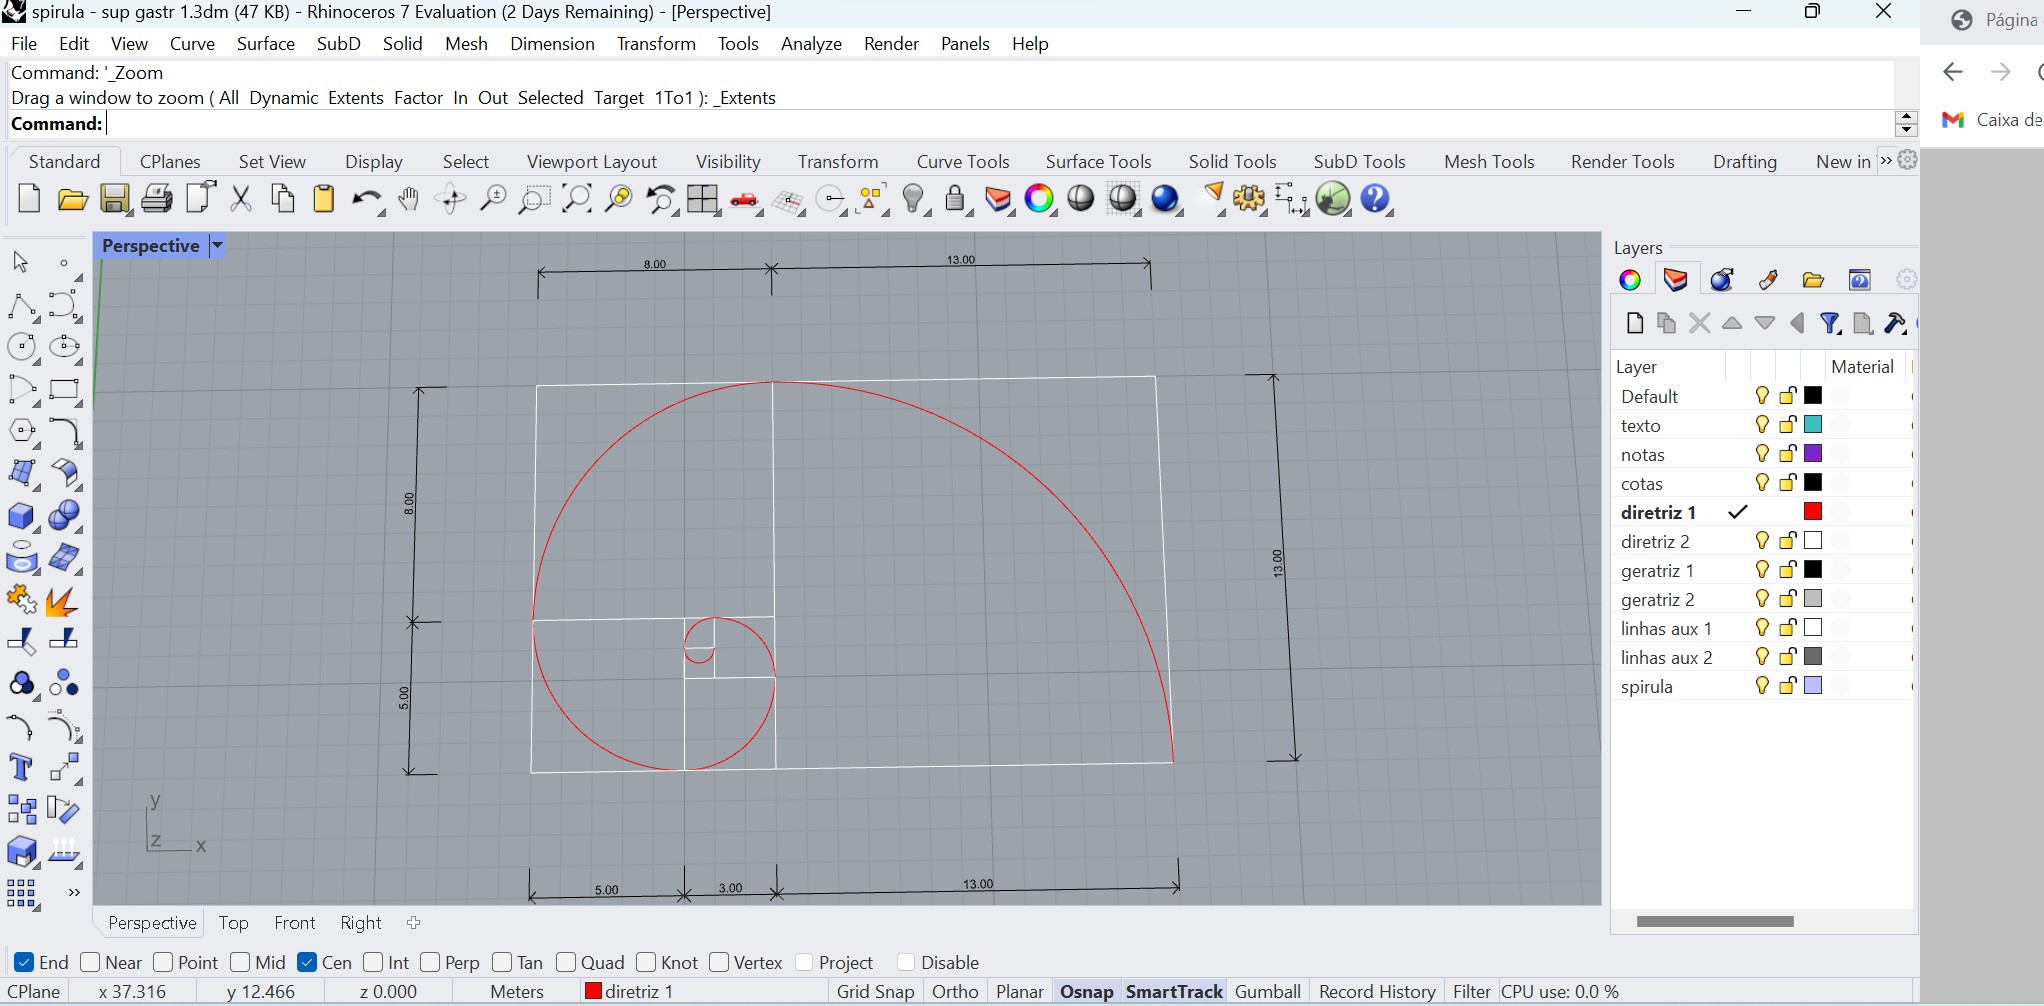Select the Text tool in the sidebar

coord(21,767)
